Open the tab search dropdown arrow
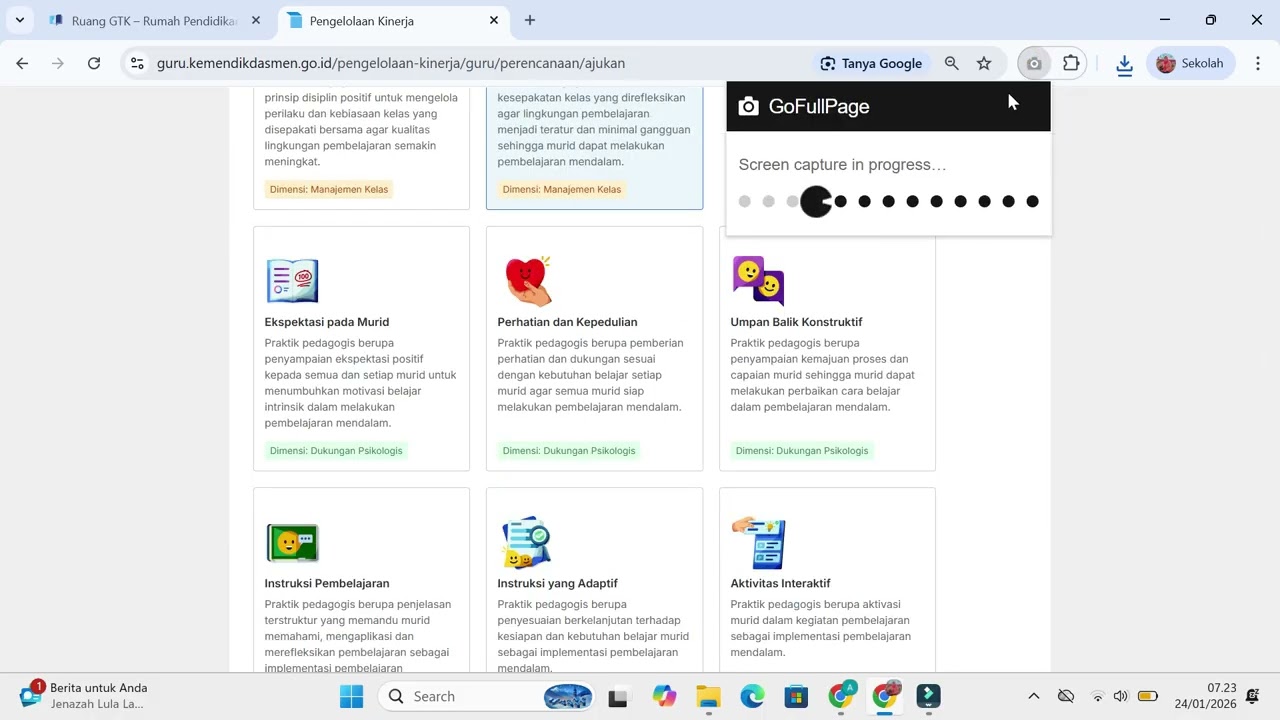This screenshot has height=720, width=1280. [19, 20]
